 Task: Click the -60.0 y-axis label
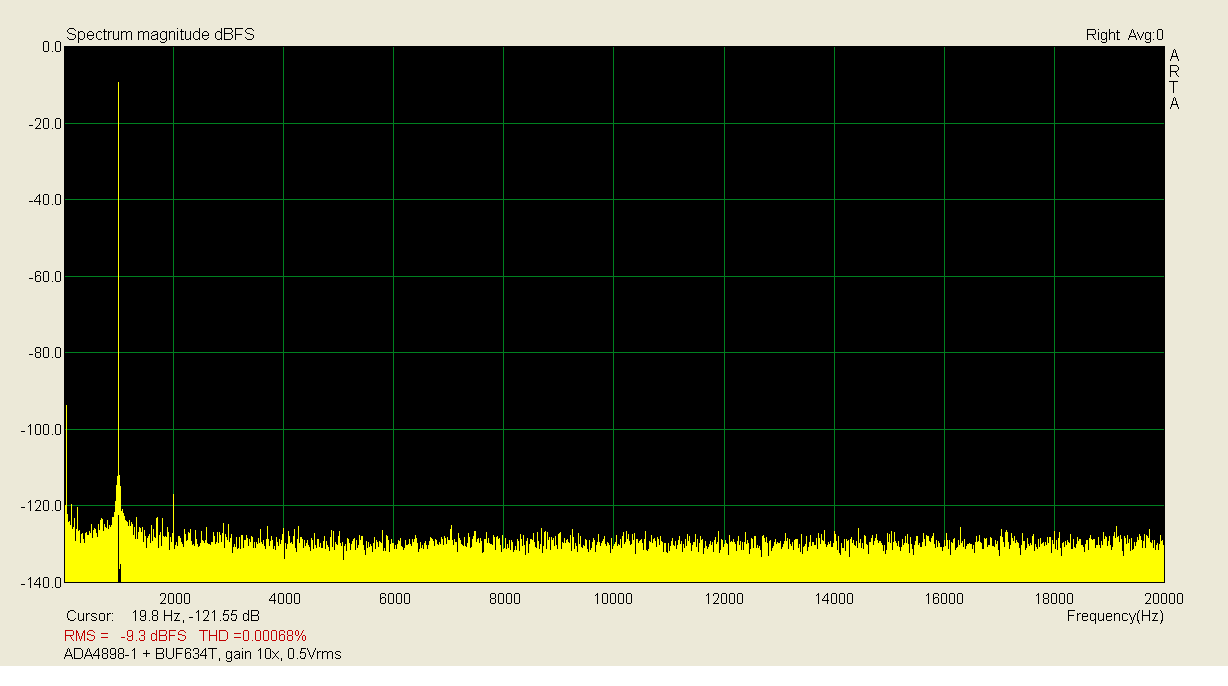pyautogui.click(x=47, y=277)
